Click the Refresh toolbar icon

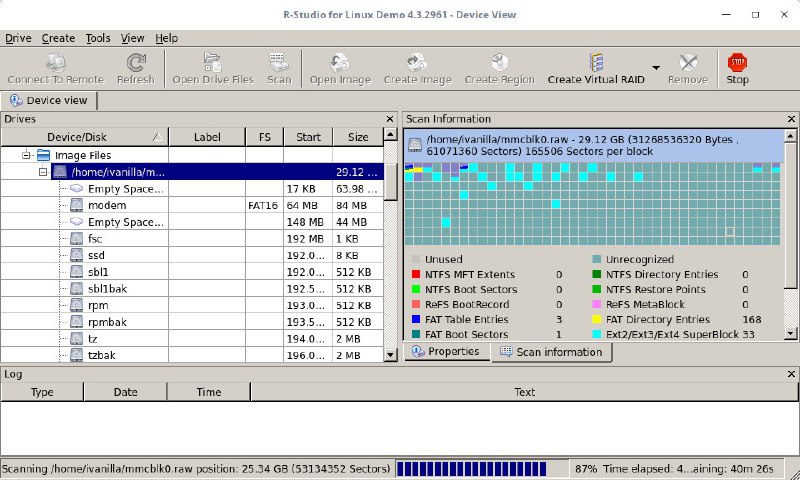pyautogui.click(x=136, y=63)
